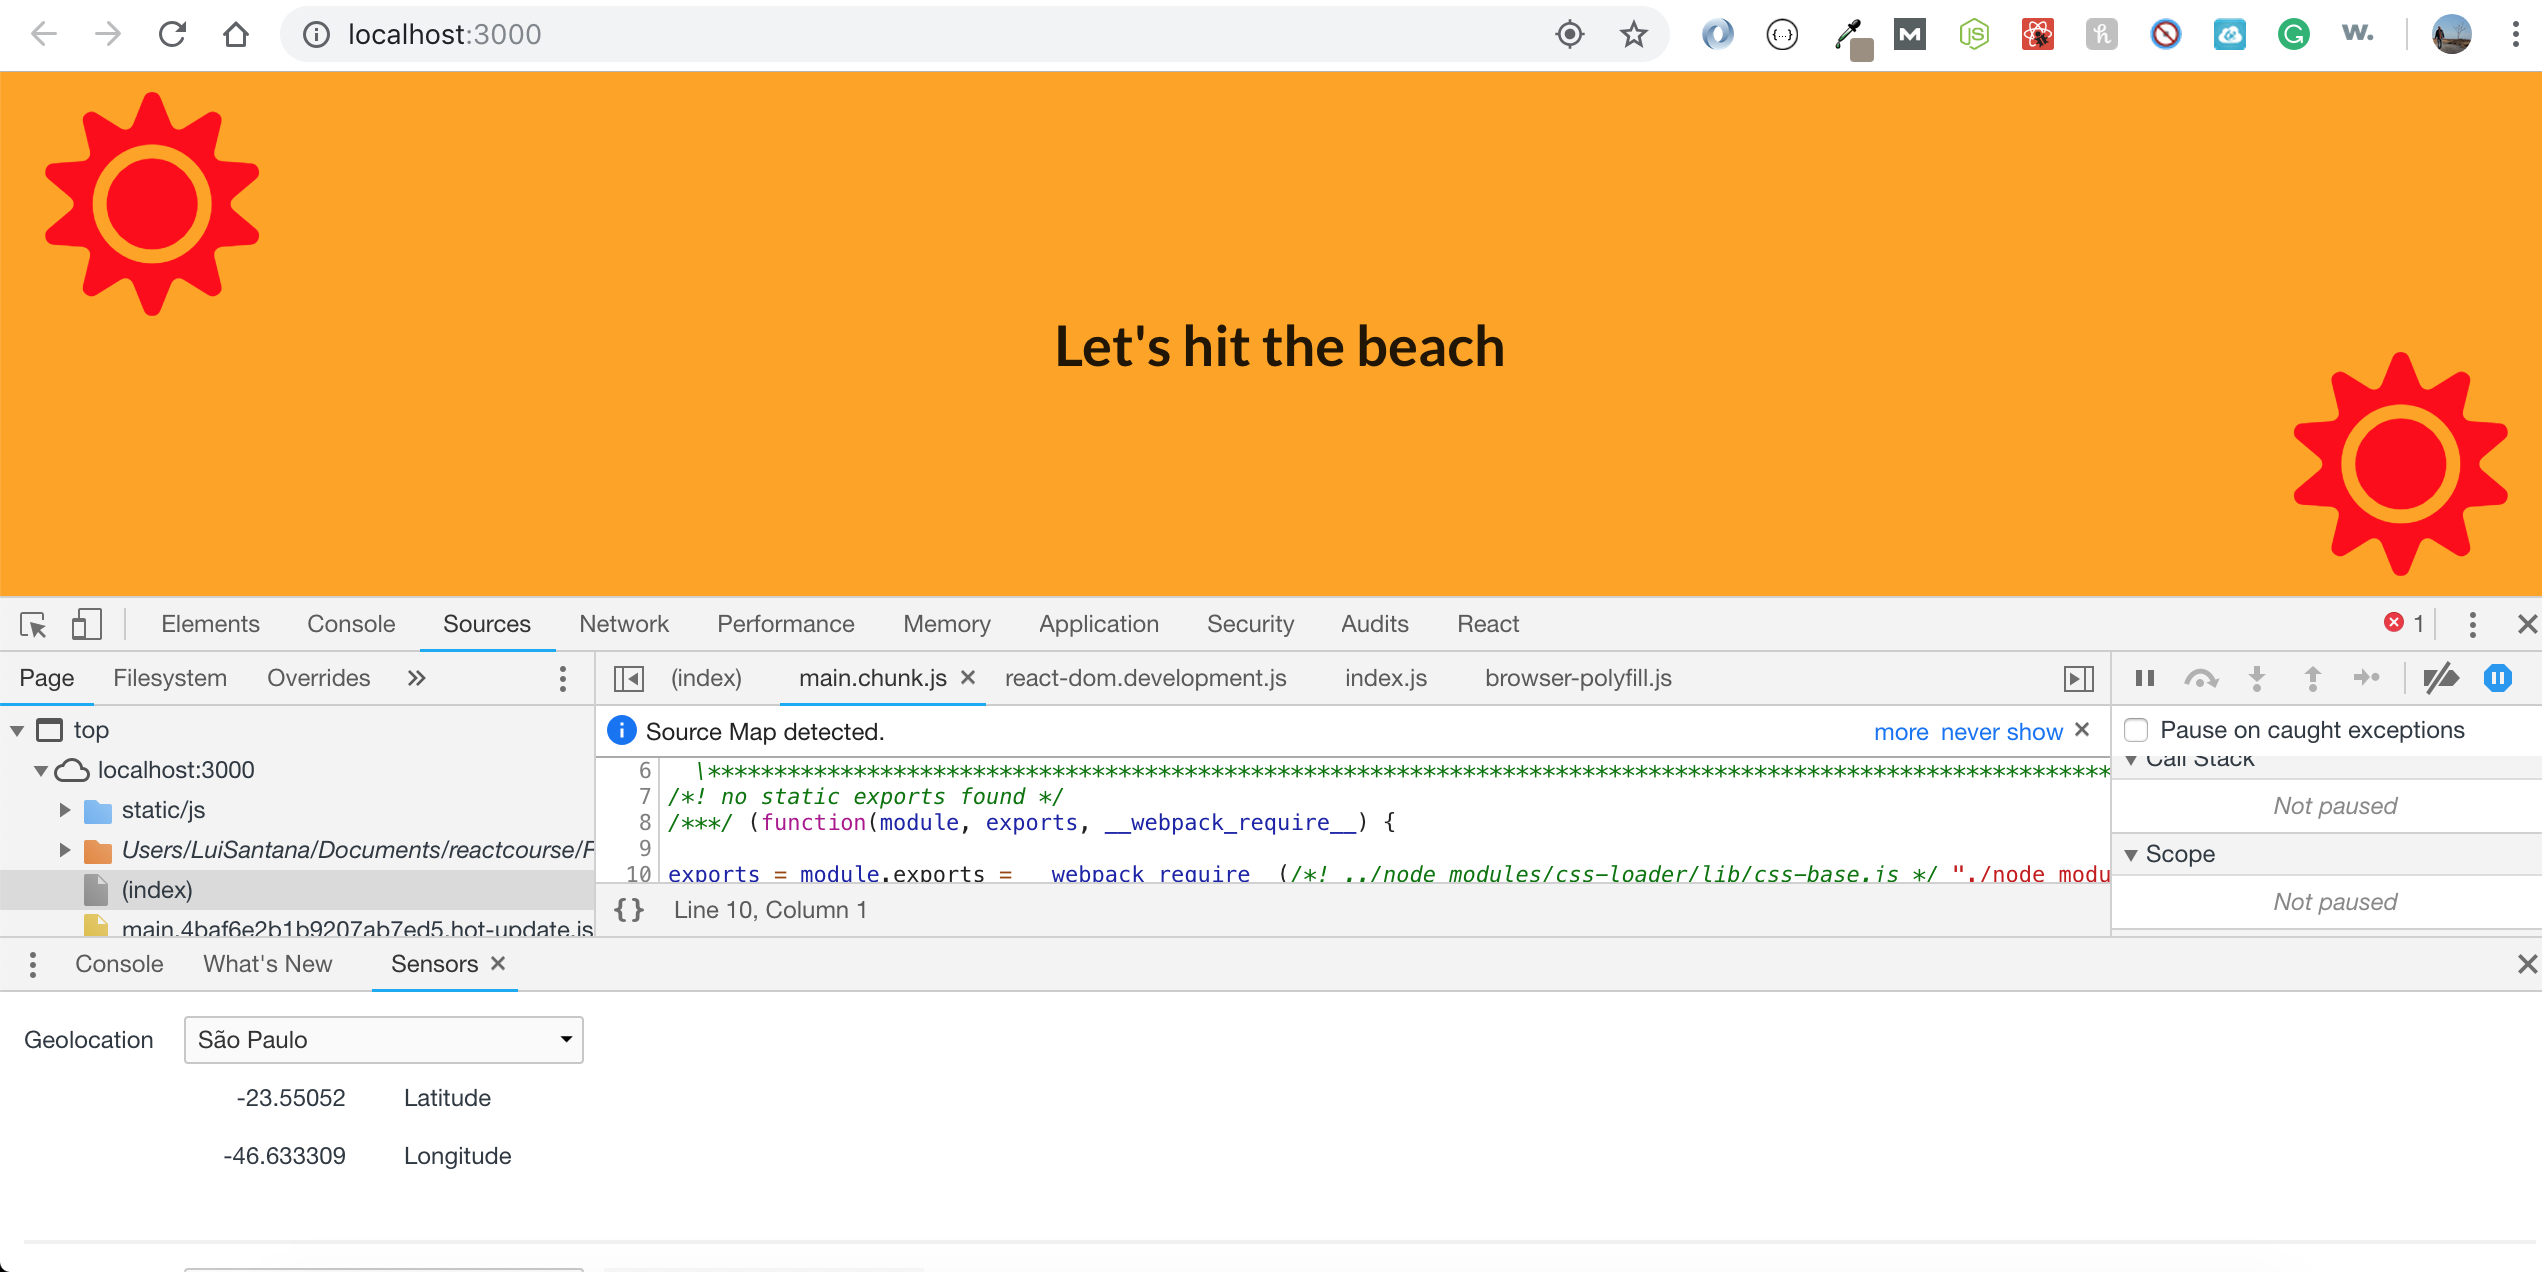Open the What's New drawer tab

pos(267,964)
